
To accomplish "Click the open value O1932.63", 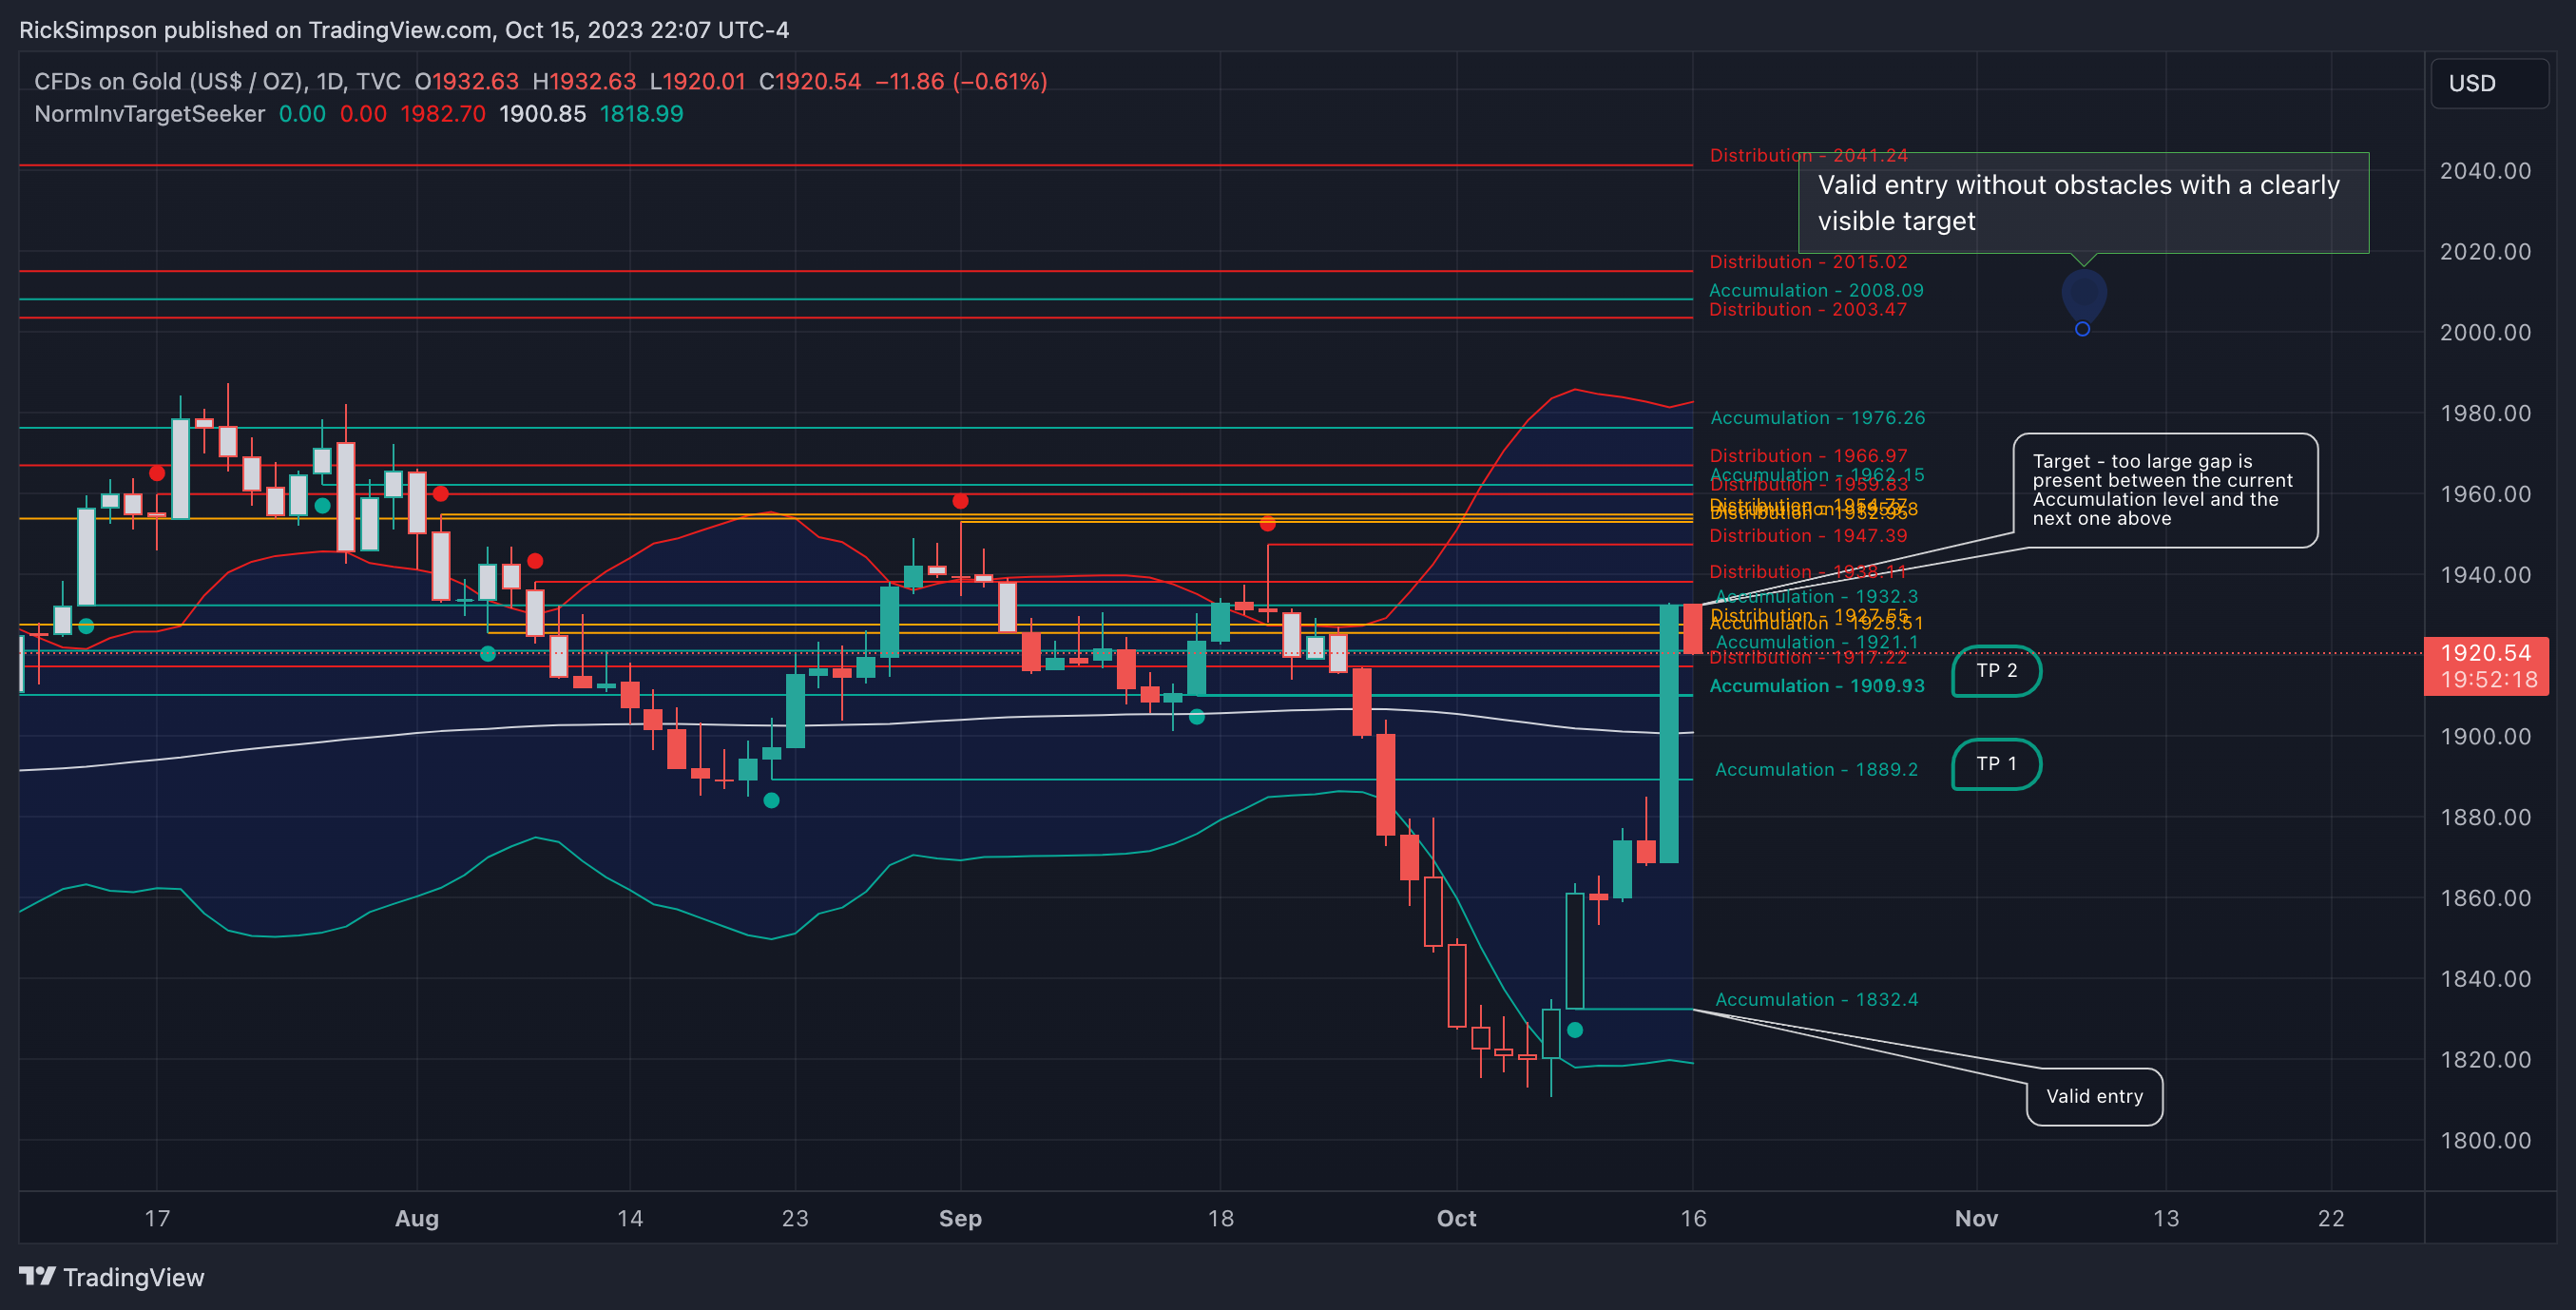I will [x=466, y=82].
